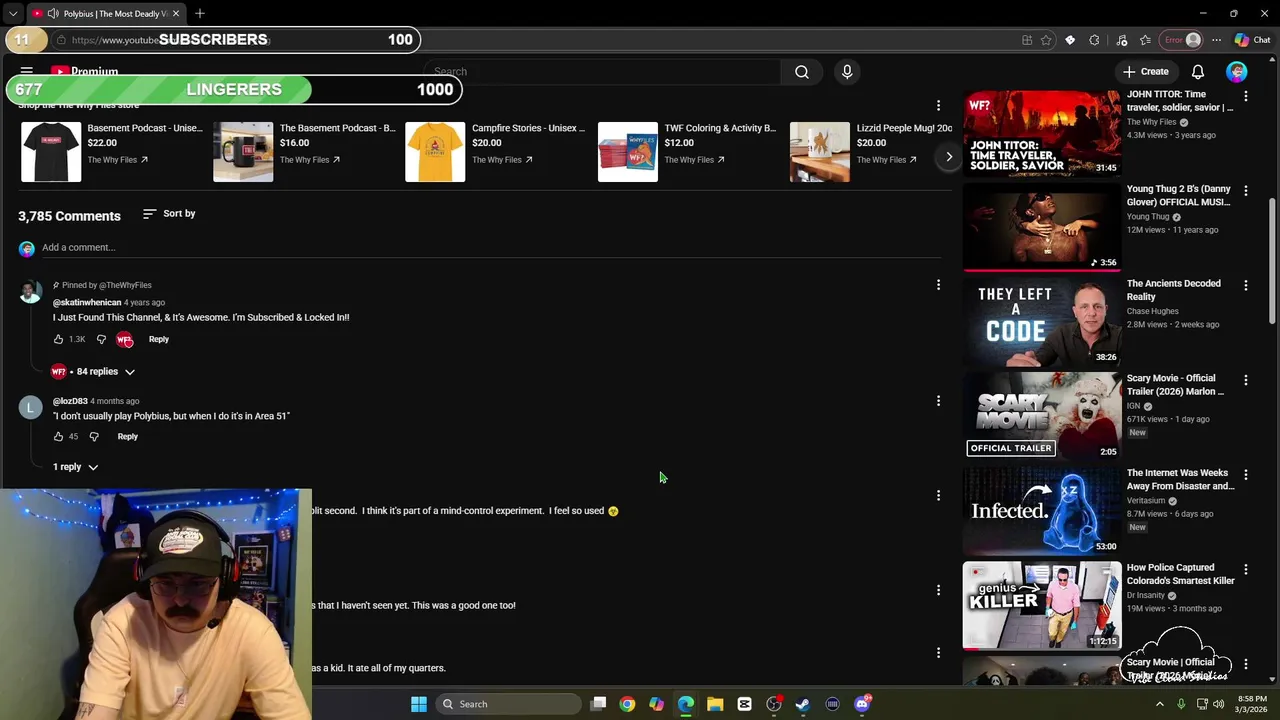This screenshot has height=720, width=1280.
Task: Open browser split screen icon in address bar
Action: click(1027, 40)
